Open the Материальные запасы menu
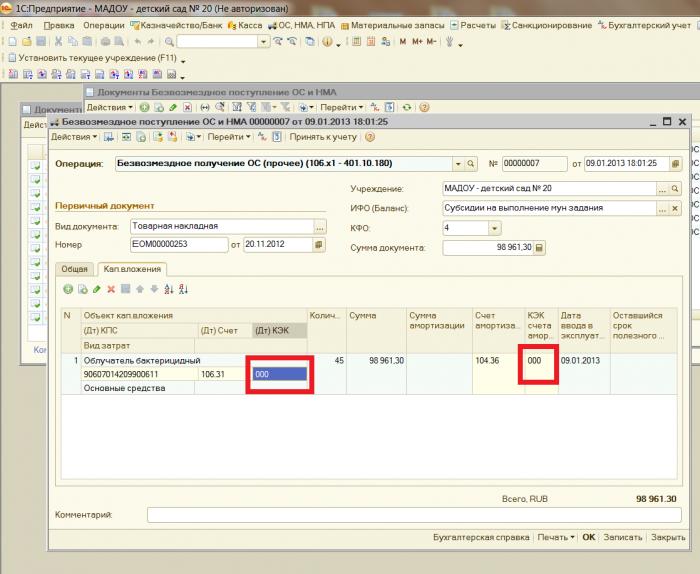 (x=393, y=25)
